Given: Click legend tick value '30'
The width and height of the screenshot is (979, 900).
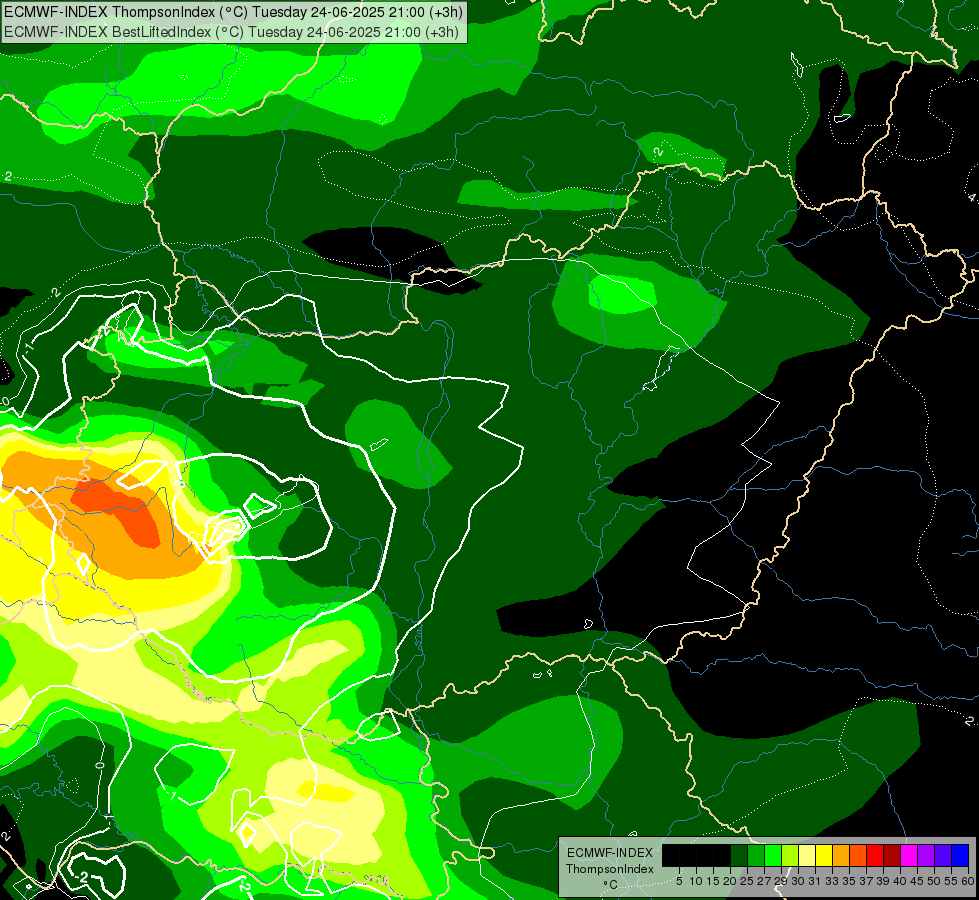Looking at the screenshot, I should (x=798, y=881).
